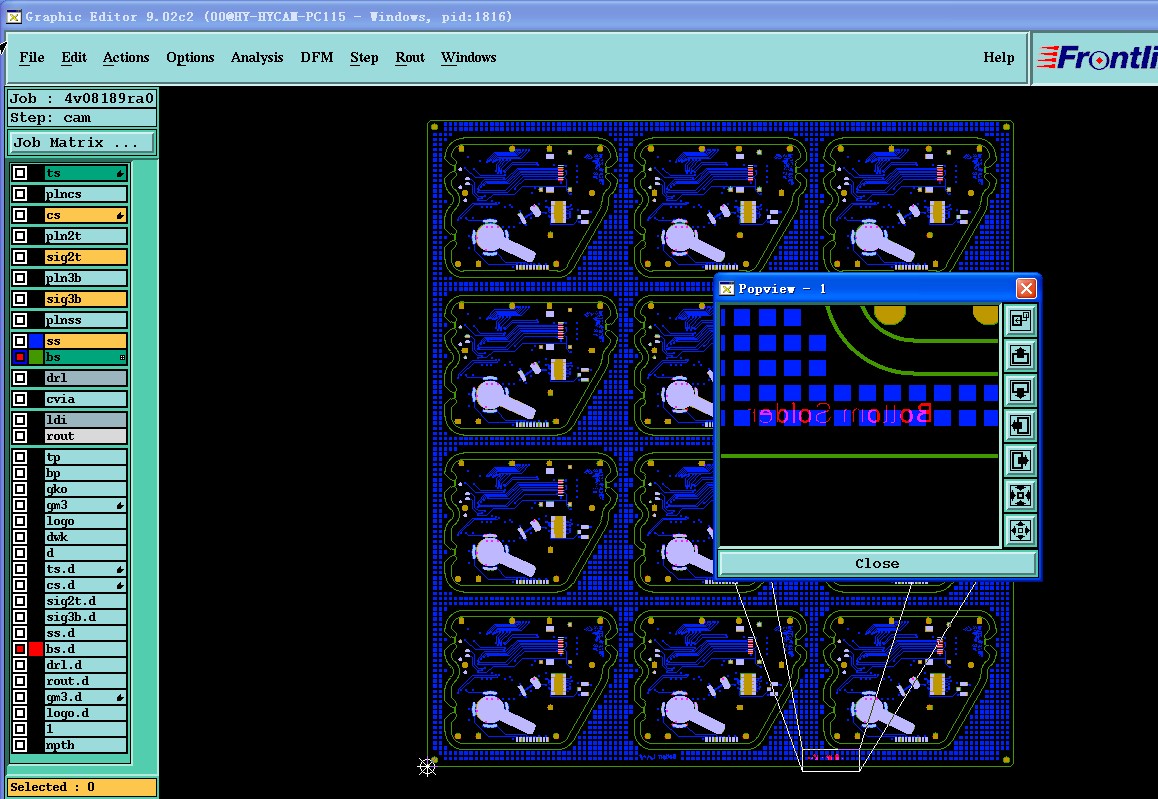Close Popview with red X button
Image resolution: width=1158 pixels, height=799 pixels.
coord(1026,289)
